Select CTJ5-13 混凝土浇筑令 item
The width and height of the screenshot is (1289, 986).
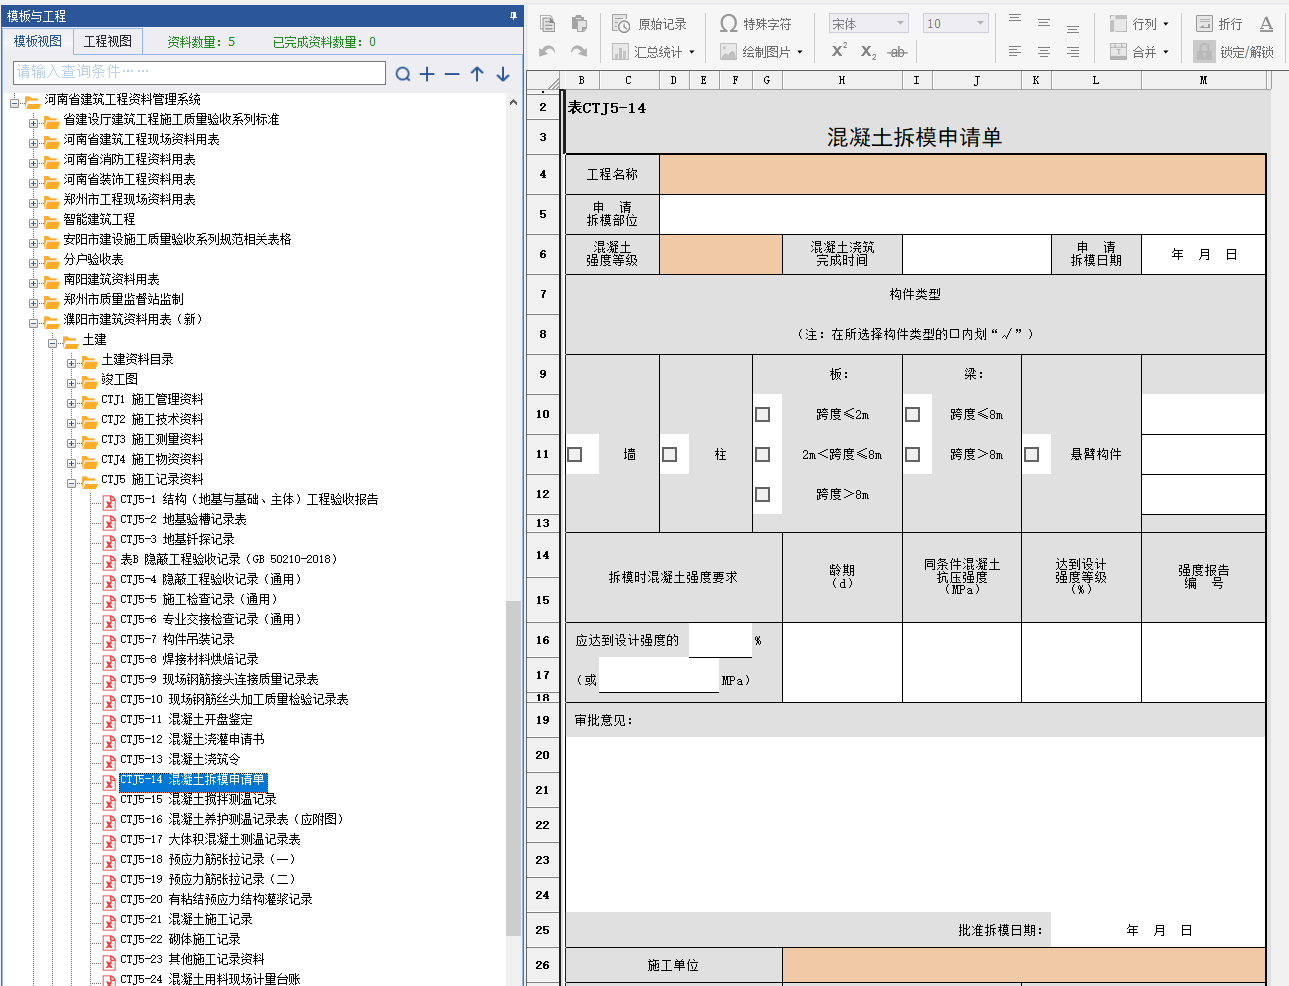coord(180,760)
